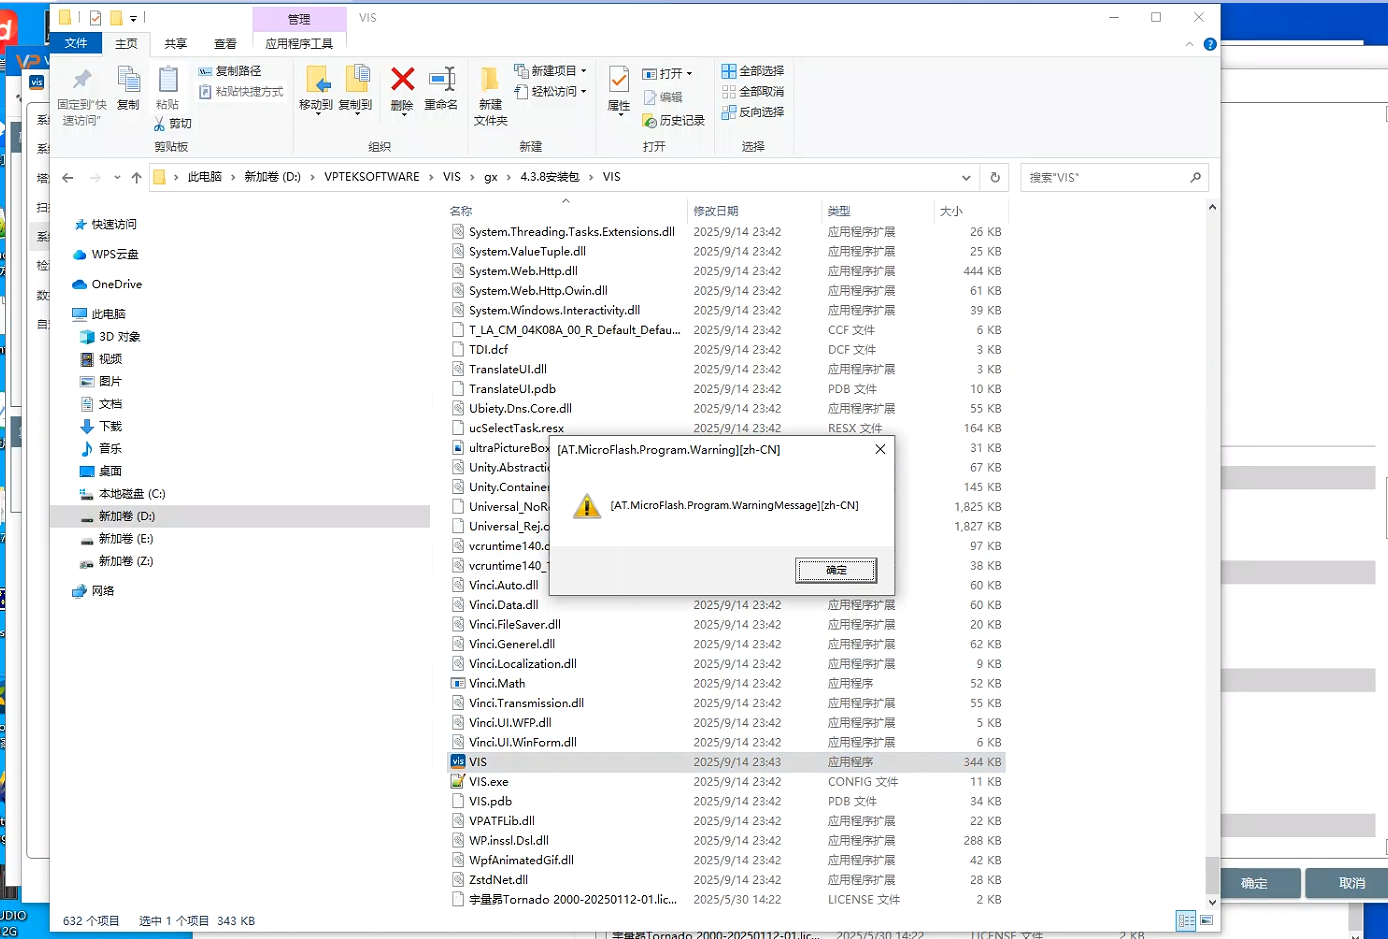The height and width of the screenshot is (939, 1388).
Task: Switch to details view in status bar
Action: pyautogui.click(x=1186, y=920)
